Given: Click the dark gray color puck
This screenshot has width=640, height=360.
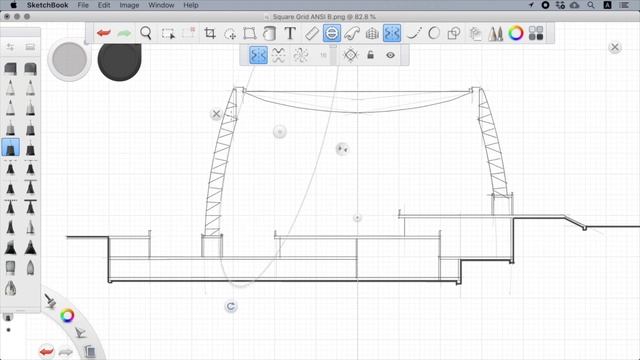Looking at the screenshot, I should click(119, 60).
